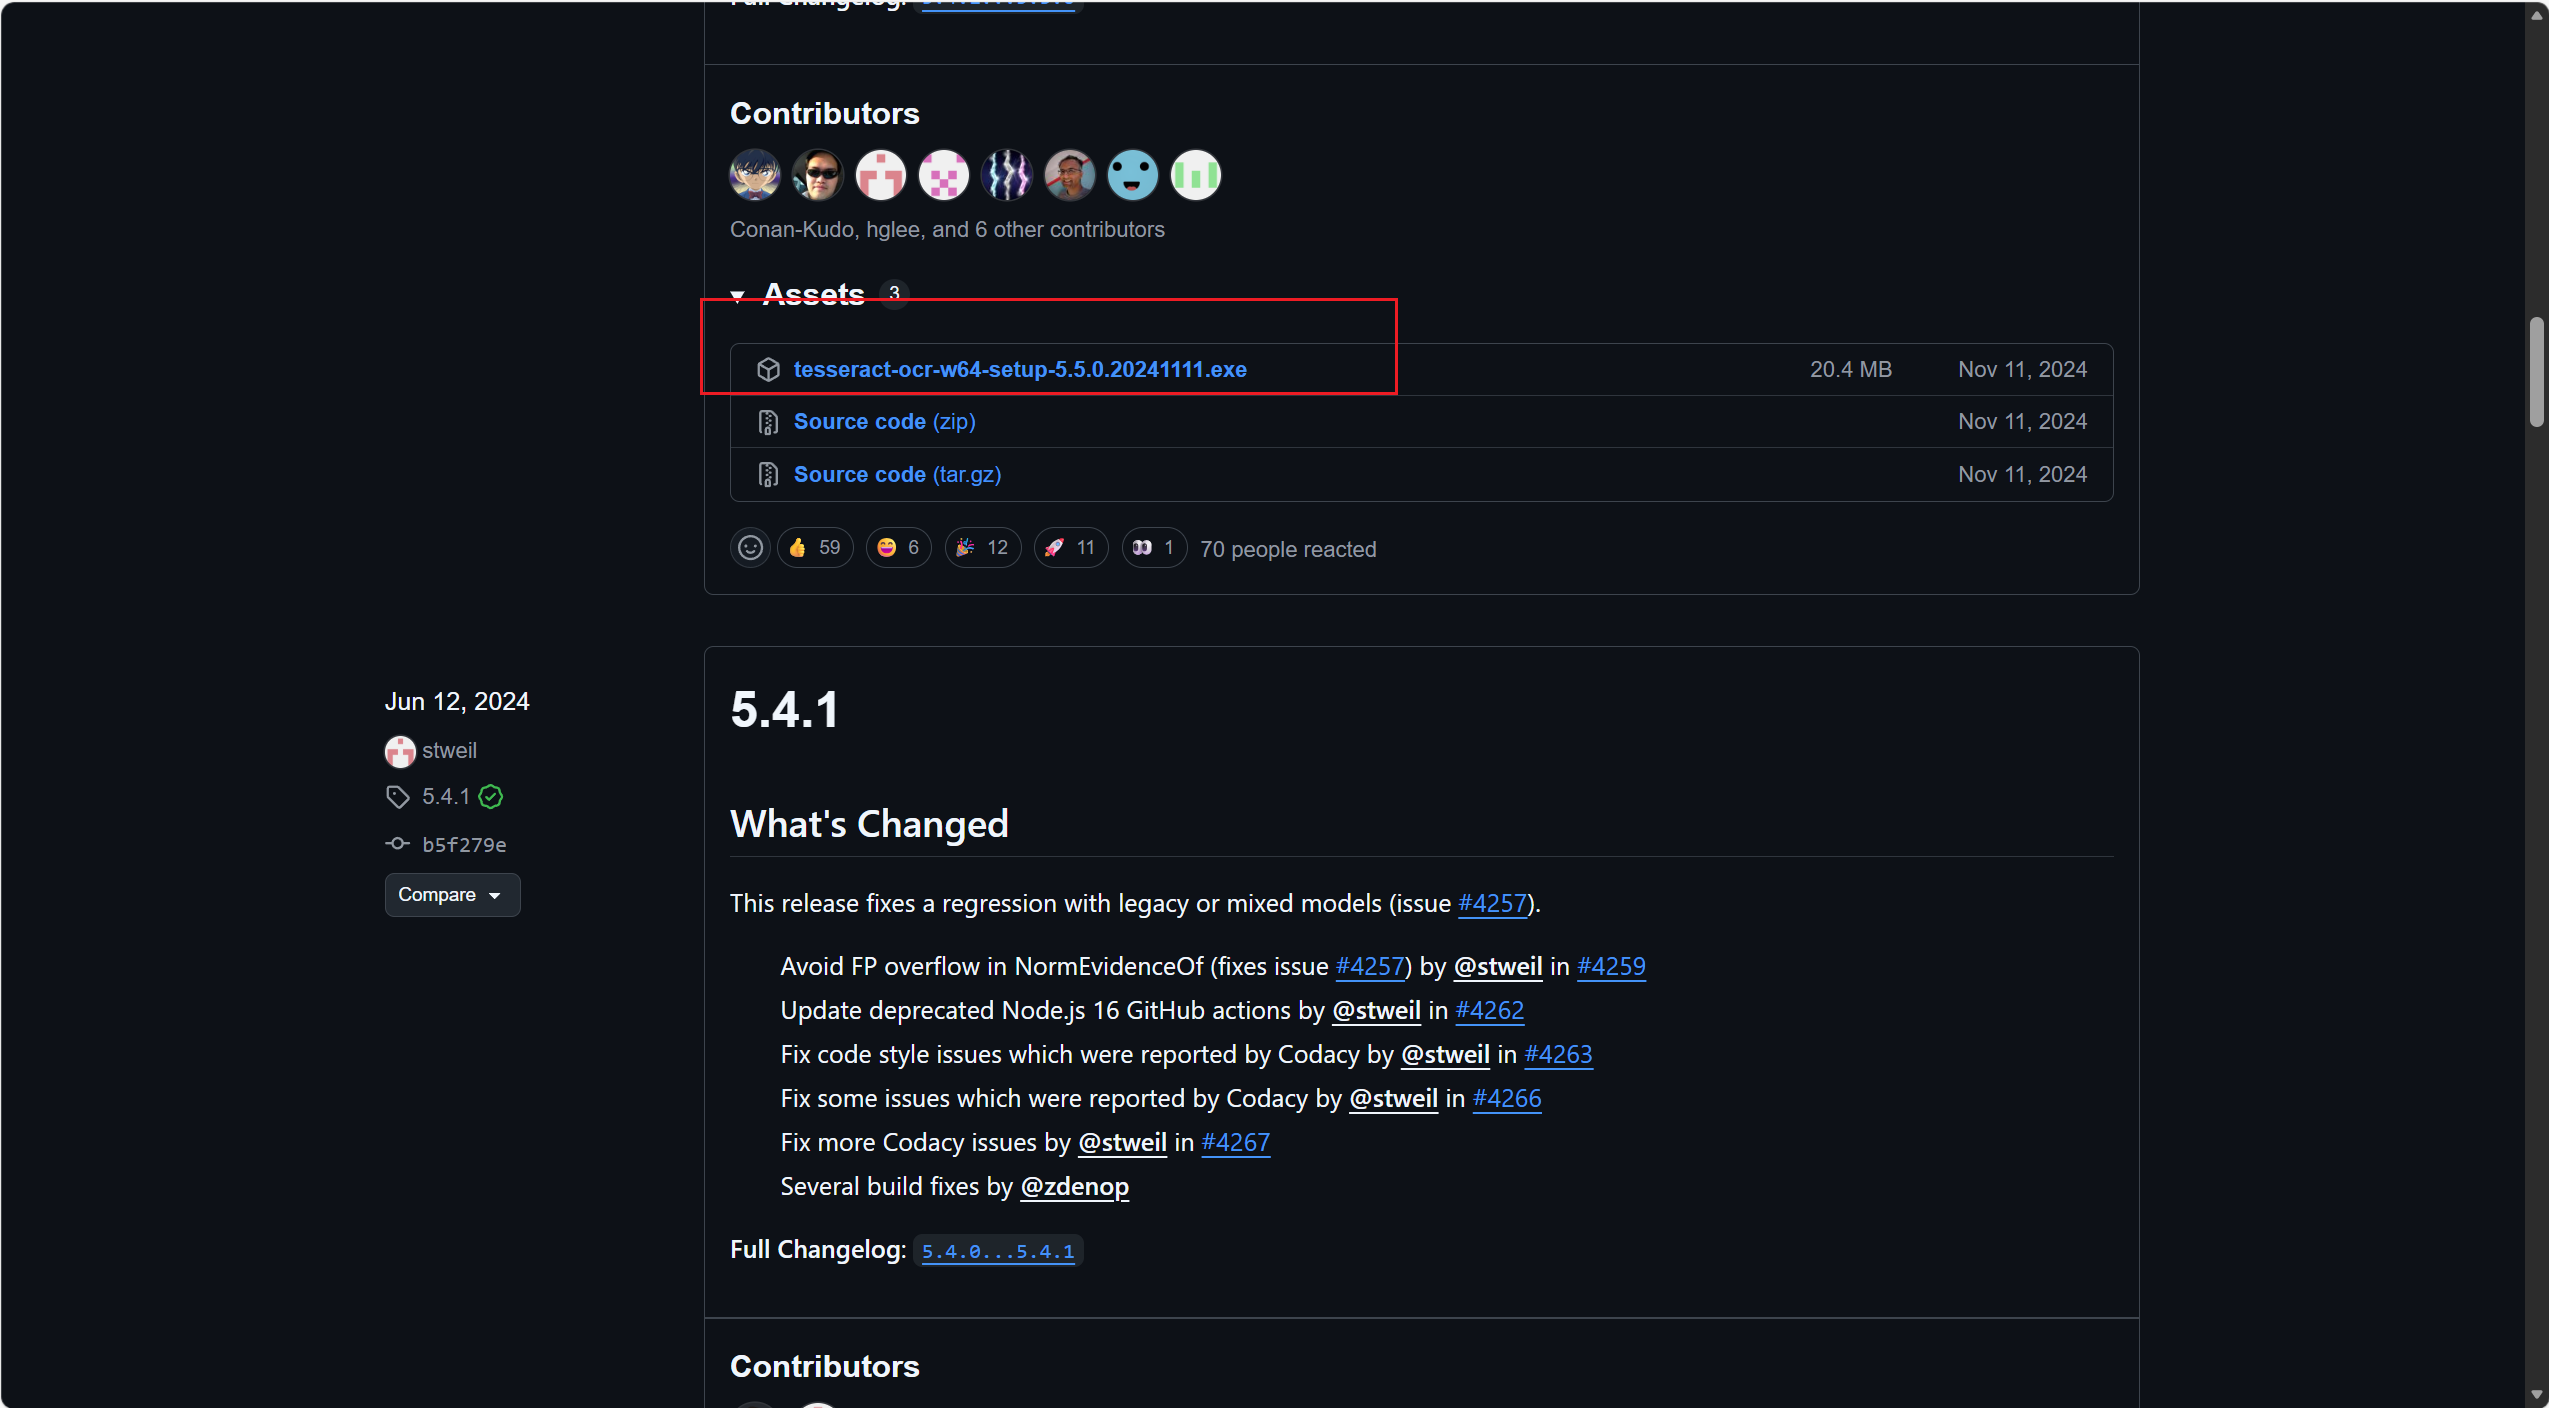Toggle the party popper reaction with 12

(982, 548)
